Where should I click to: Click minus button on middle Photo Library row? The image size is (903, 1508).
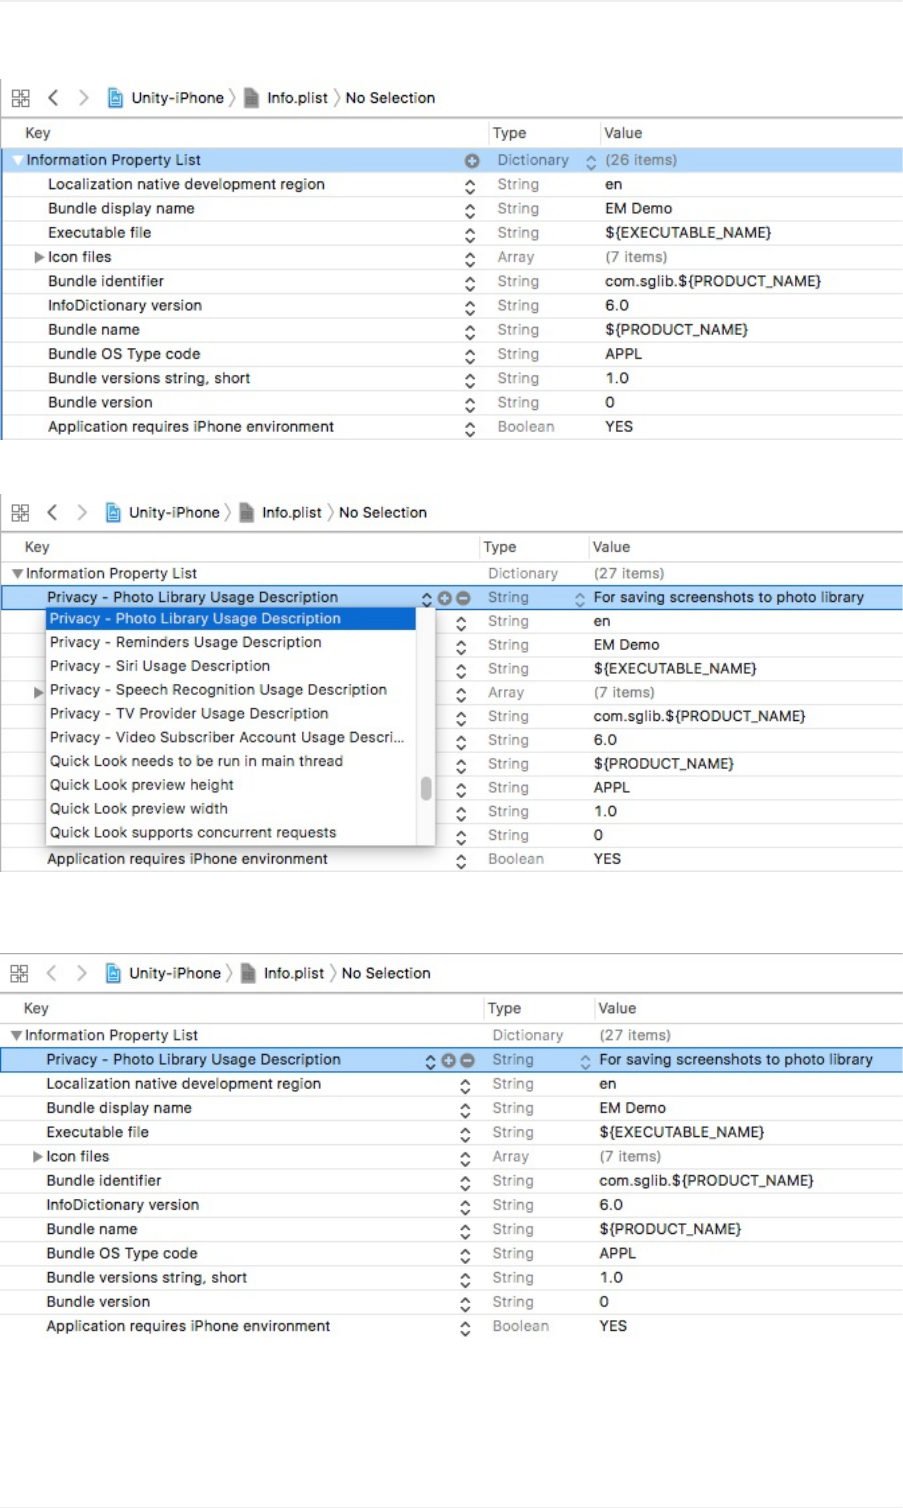click(x=463, y=598)
